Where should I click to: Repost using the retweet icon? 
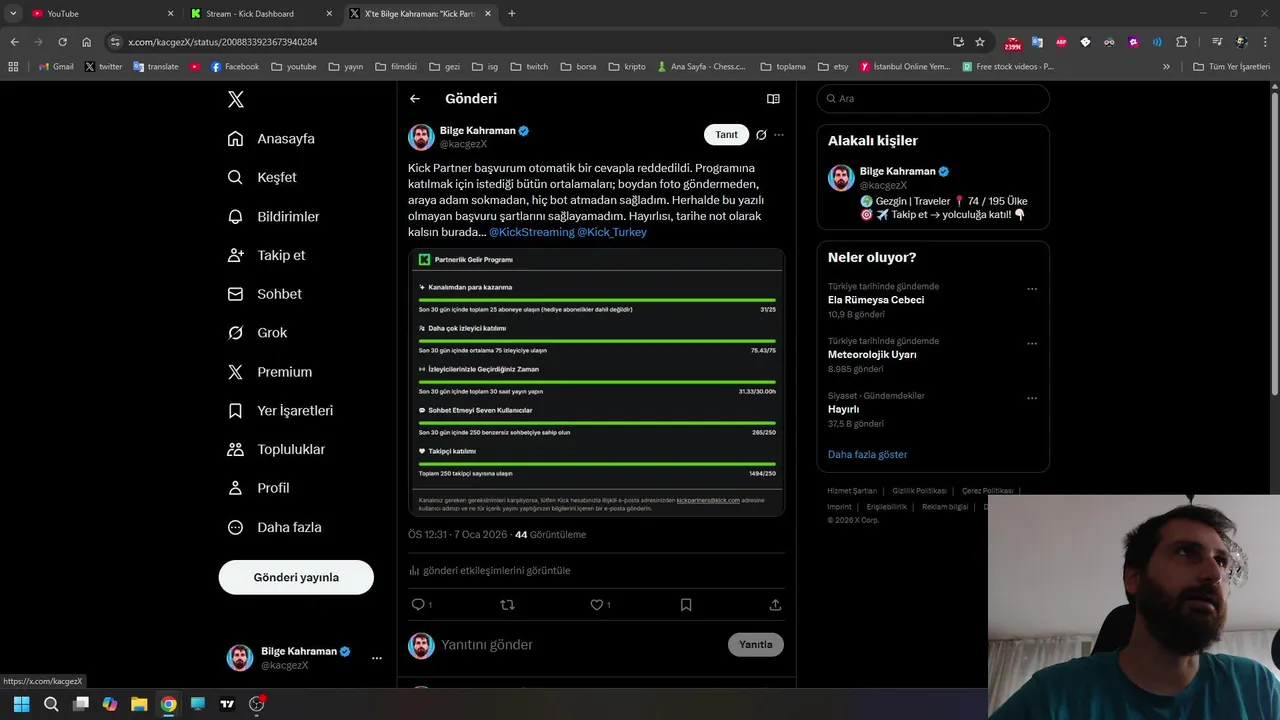click(507, 605)
